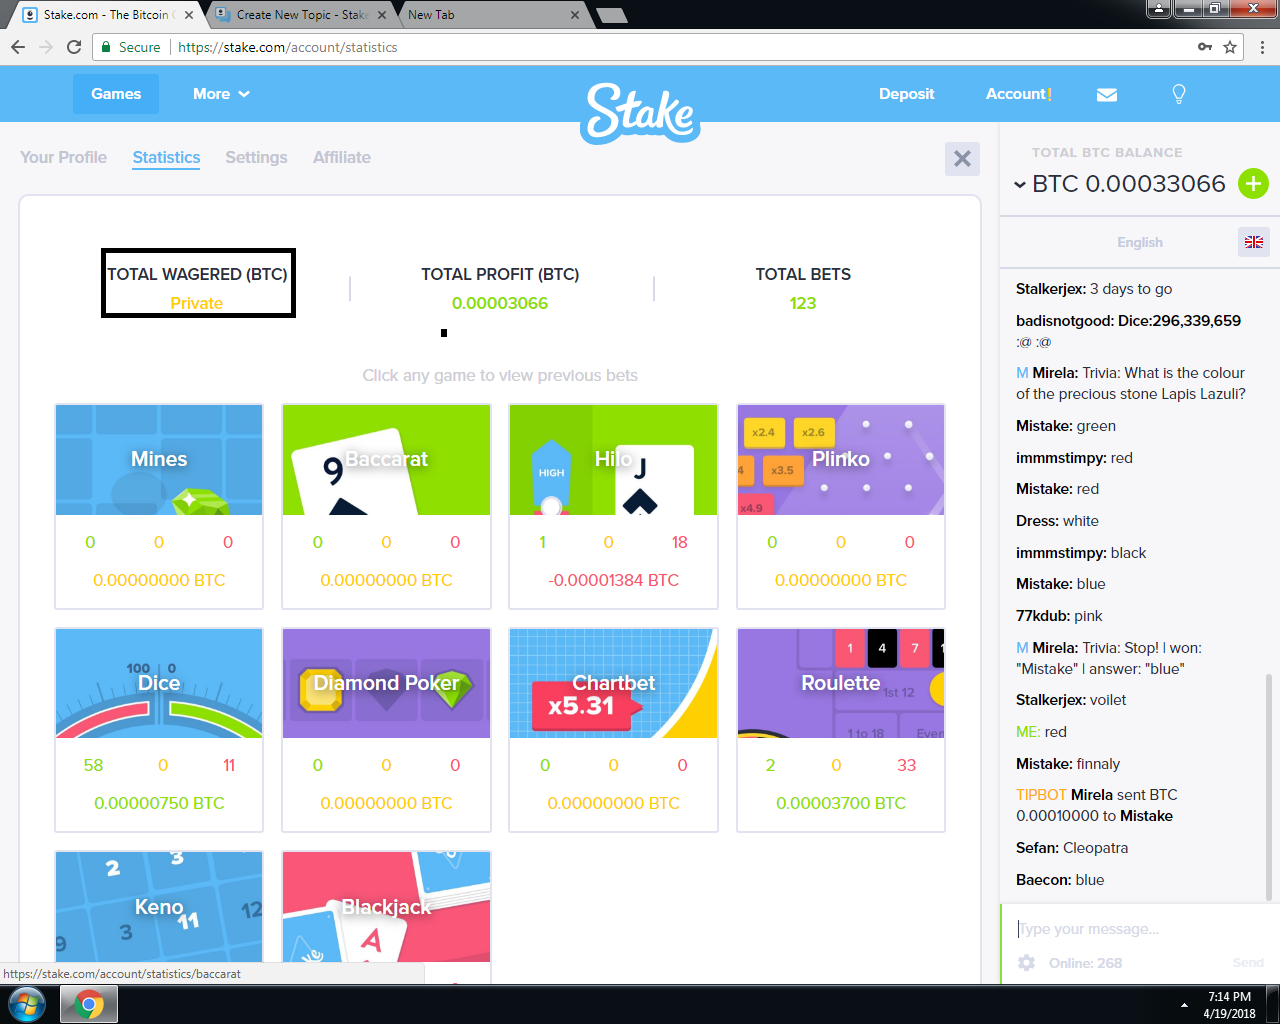Bookmark this page with star icon

pos(1230,47)
